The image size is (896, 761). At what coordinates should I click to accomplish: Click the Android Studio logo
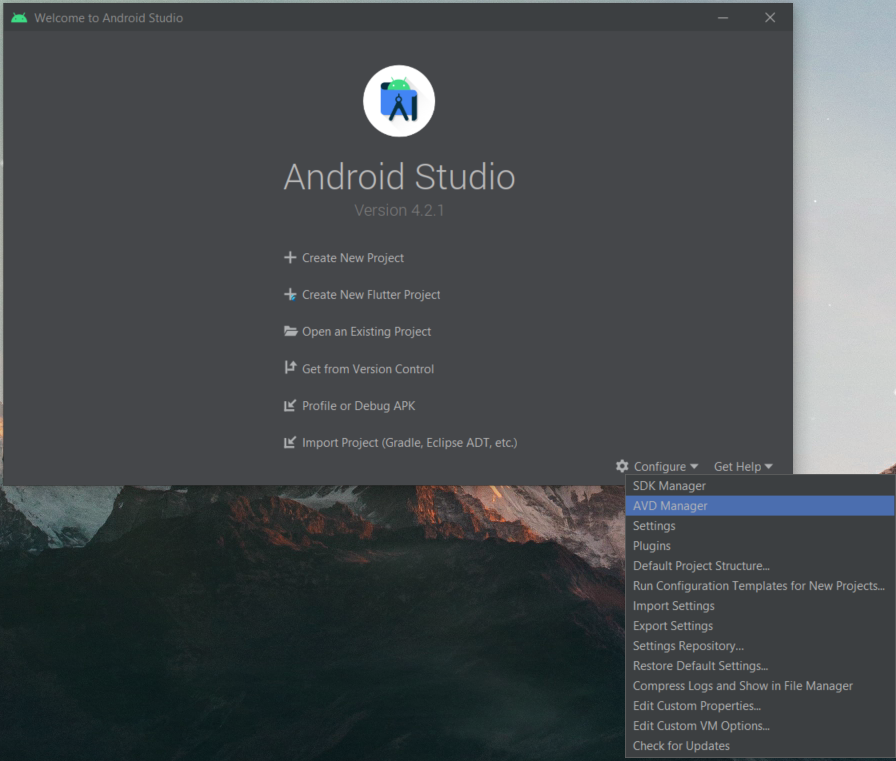pyautogui.click(x=399, y=101)
